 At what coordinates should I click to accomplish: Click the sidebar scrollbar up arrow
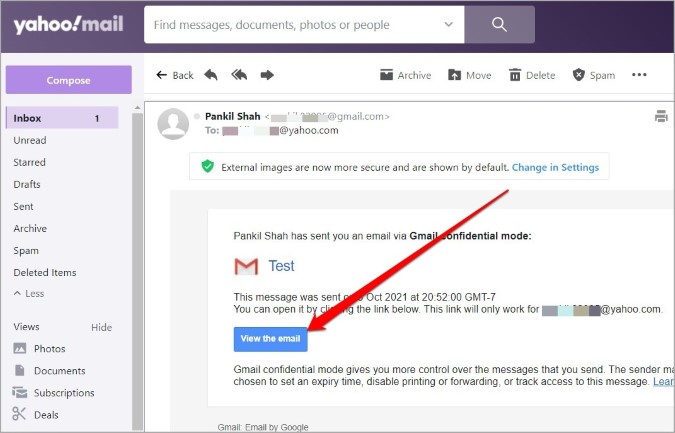pyautogui.click(x=137, y=108)
